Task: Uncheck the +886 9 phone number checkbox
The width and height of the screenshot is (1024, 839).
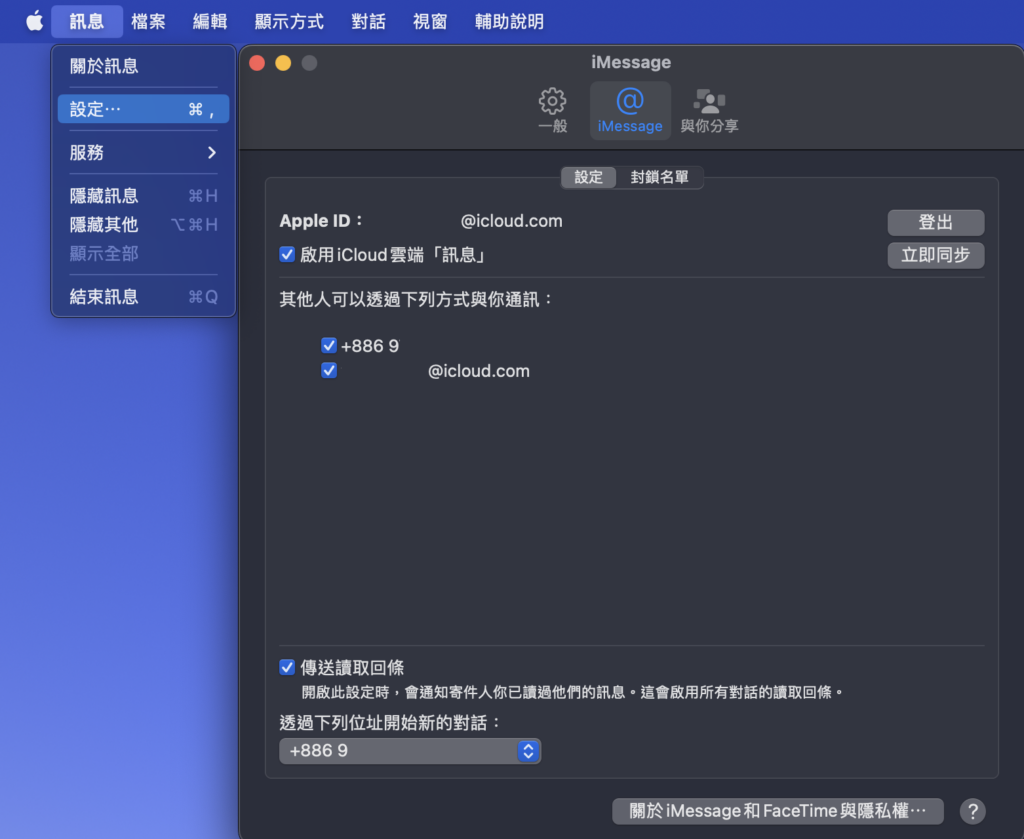Action: click(x=329, y=346)
